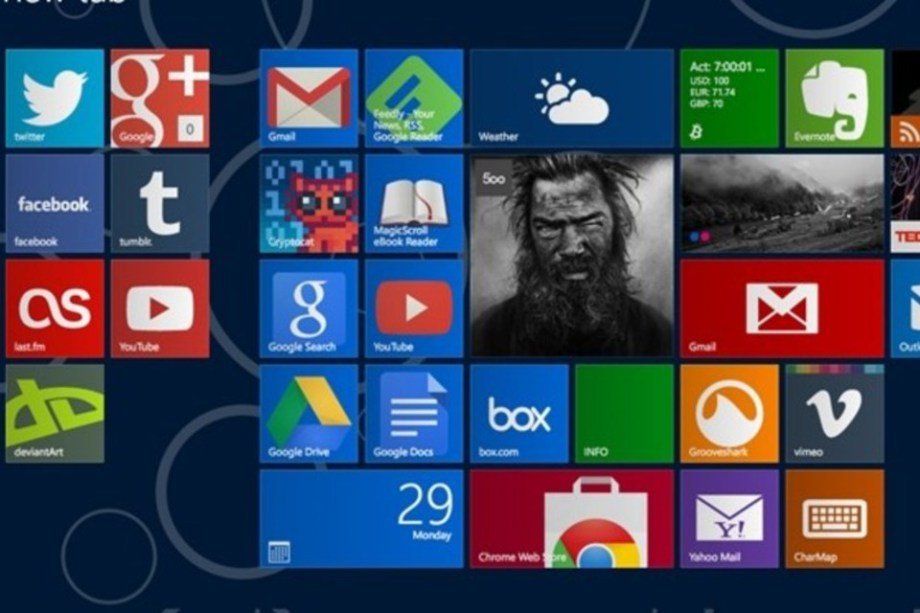
Task: Open the Flickr misty landscape photo tile
Action: pyautogui.click(x=782, y=203)
